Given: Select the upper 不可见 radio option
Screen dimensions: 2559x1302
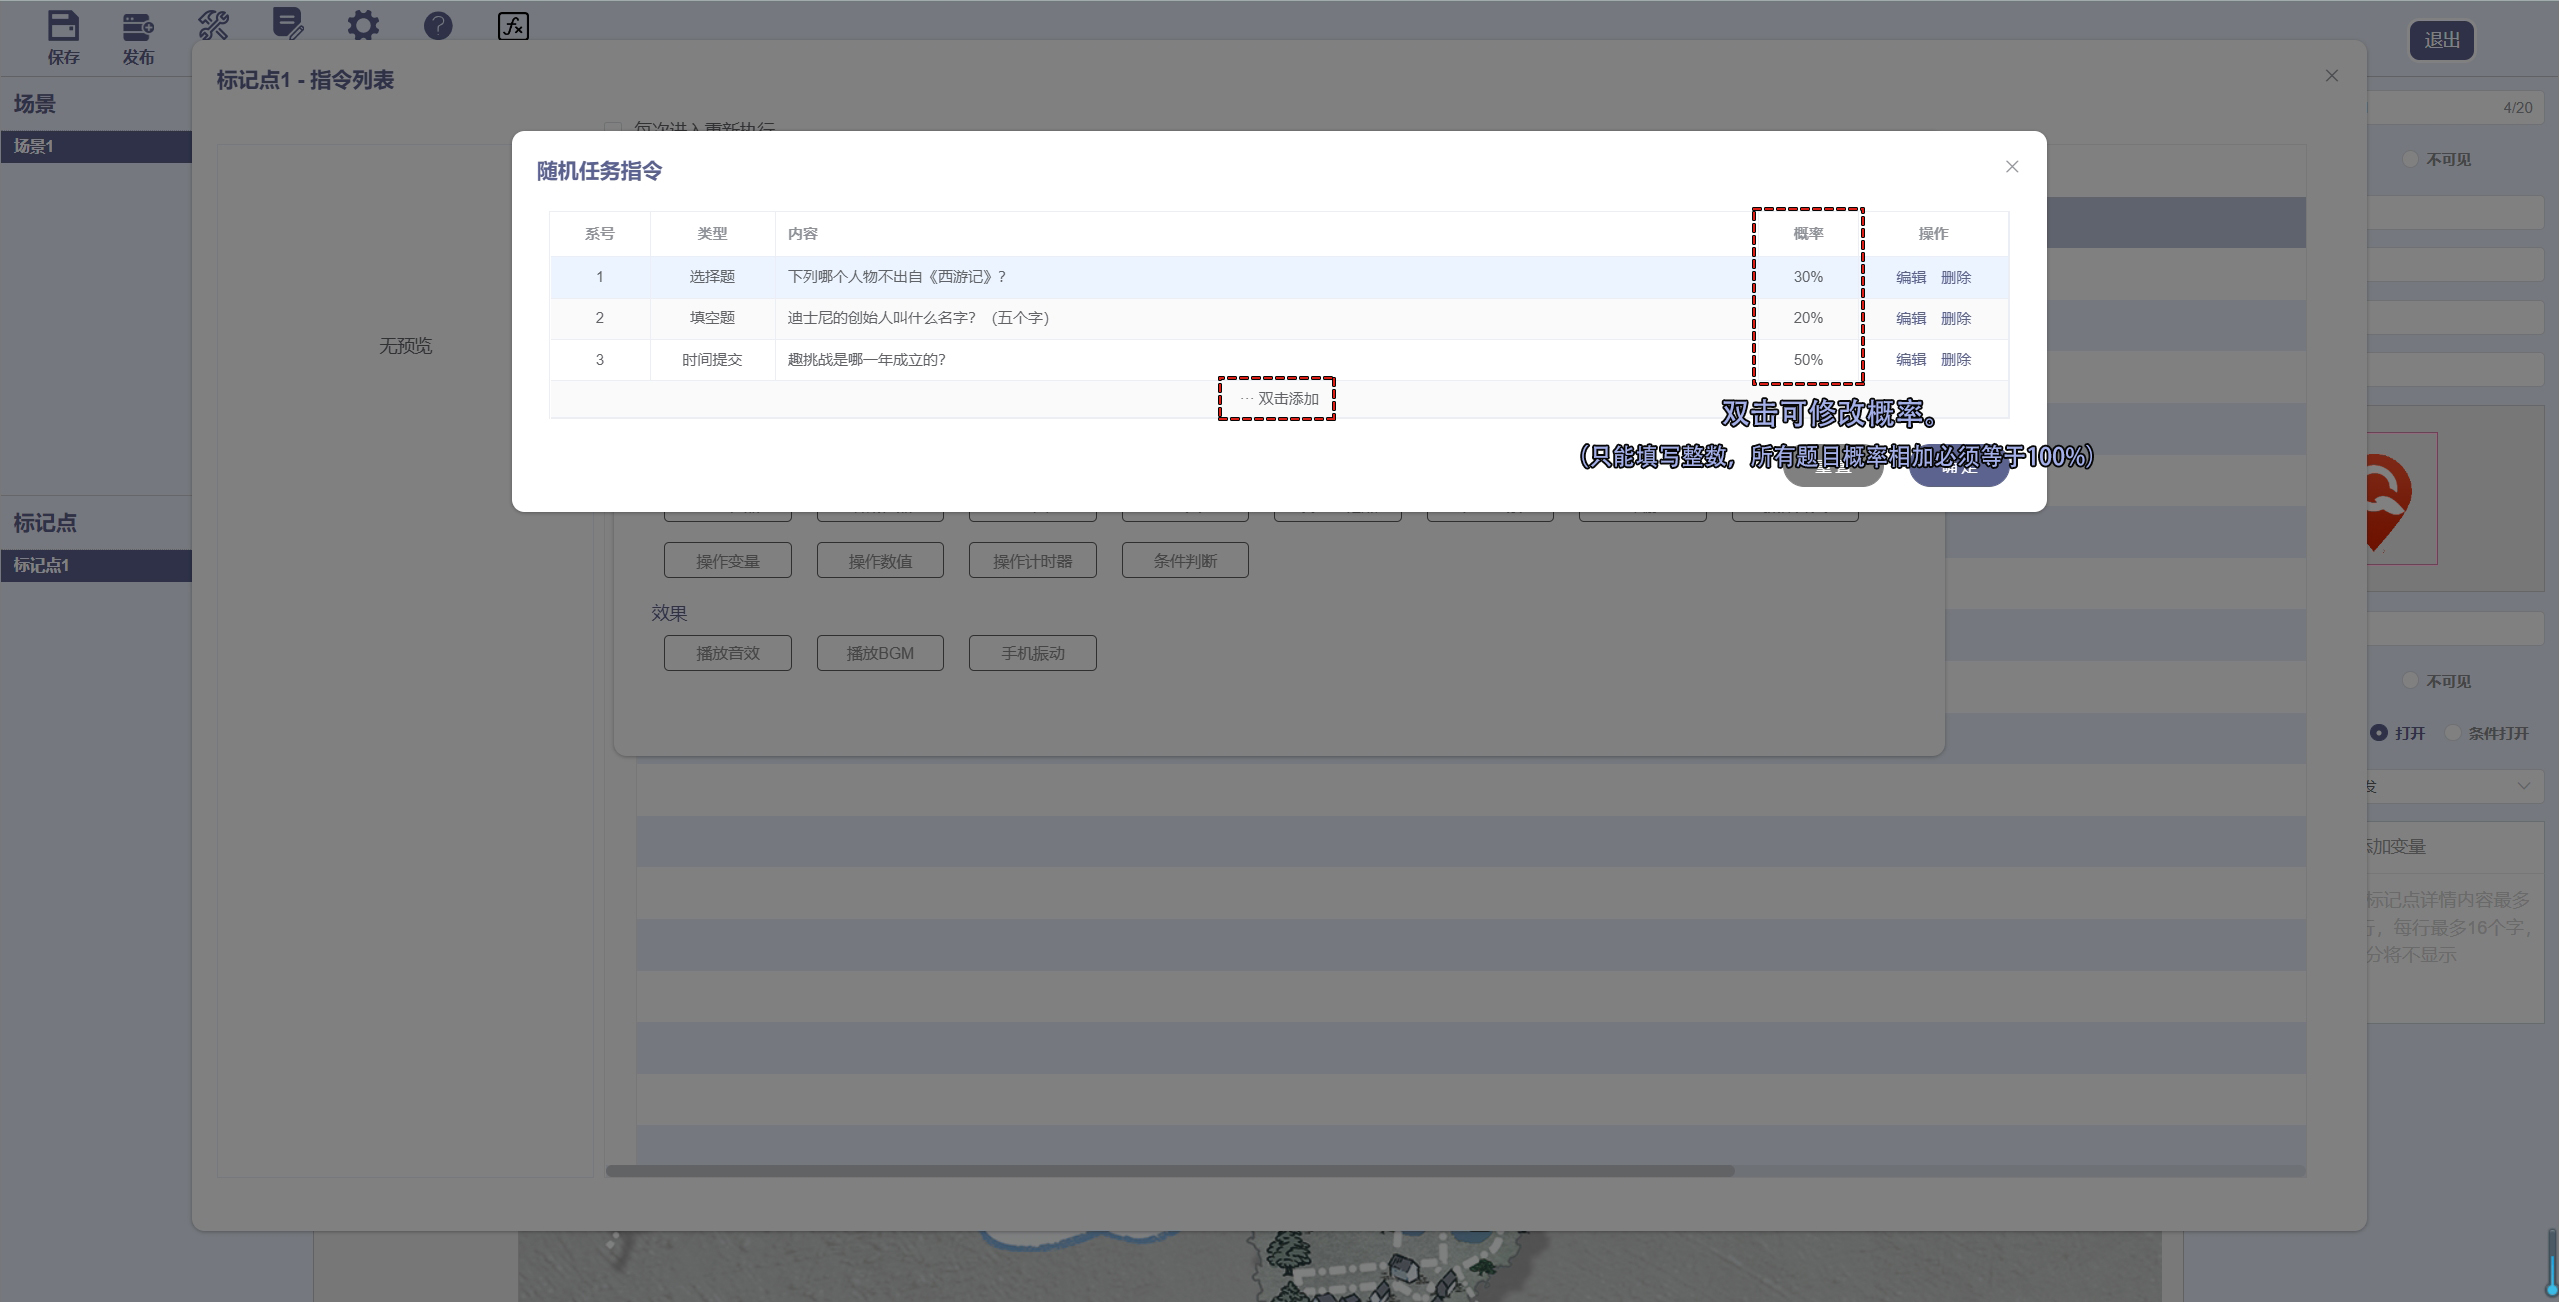Looking at the screenshot, I should (x=2411, y=160).
